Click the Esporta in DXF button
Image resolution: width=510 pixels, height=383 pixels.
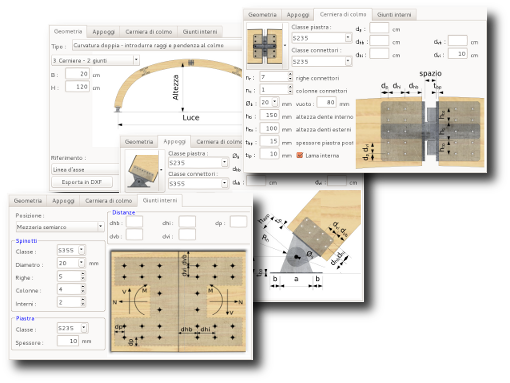(x=82, y=182)
